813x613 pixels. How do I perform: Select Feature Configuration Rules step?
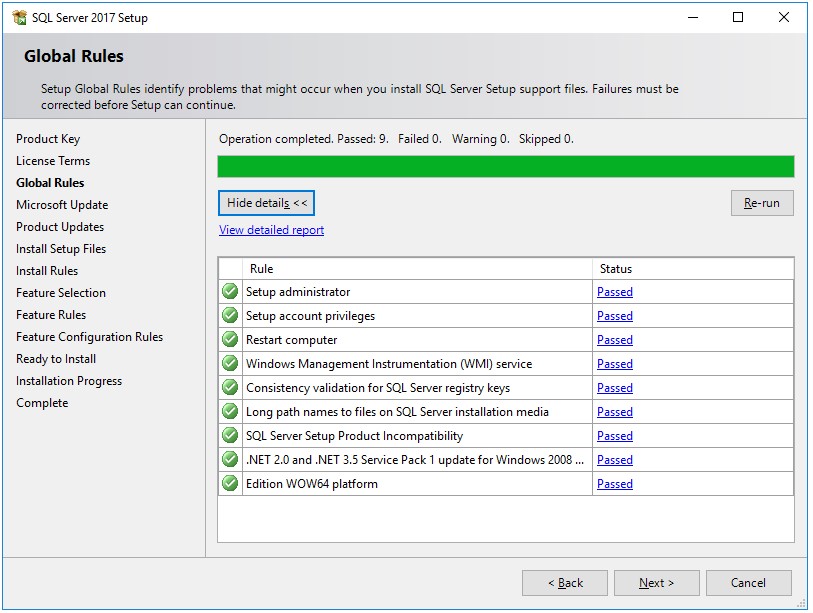tap(89, 337)
